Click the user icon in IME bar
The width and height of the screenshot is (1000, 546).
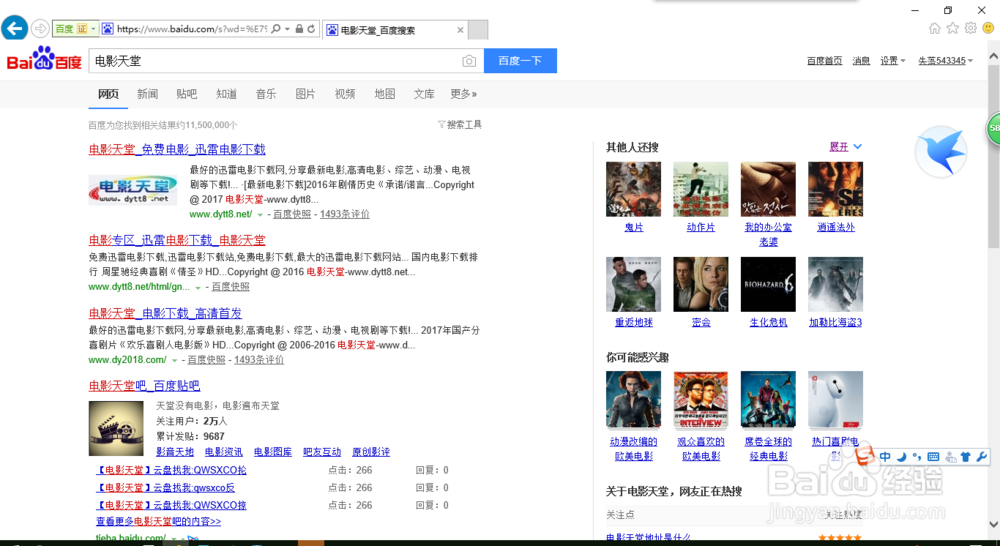click(950, 457)
